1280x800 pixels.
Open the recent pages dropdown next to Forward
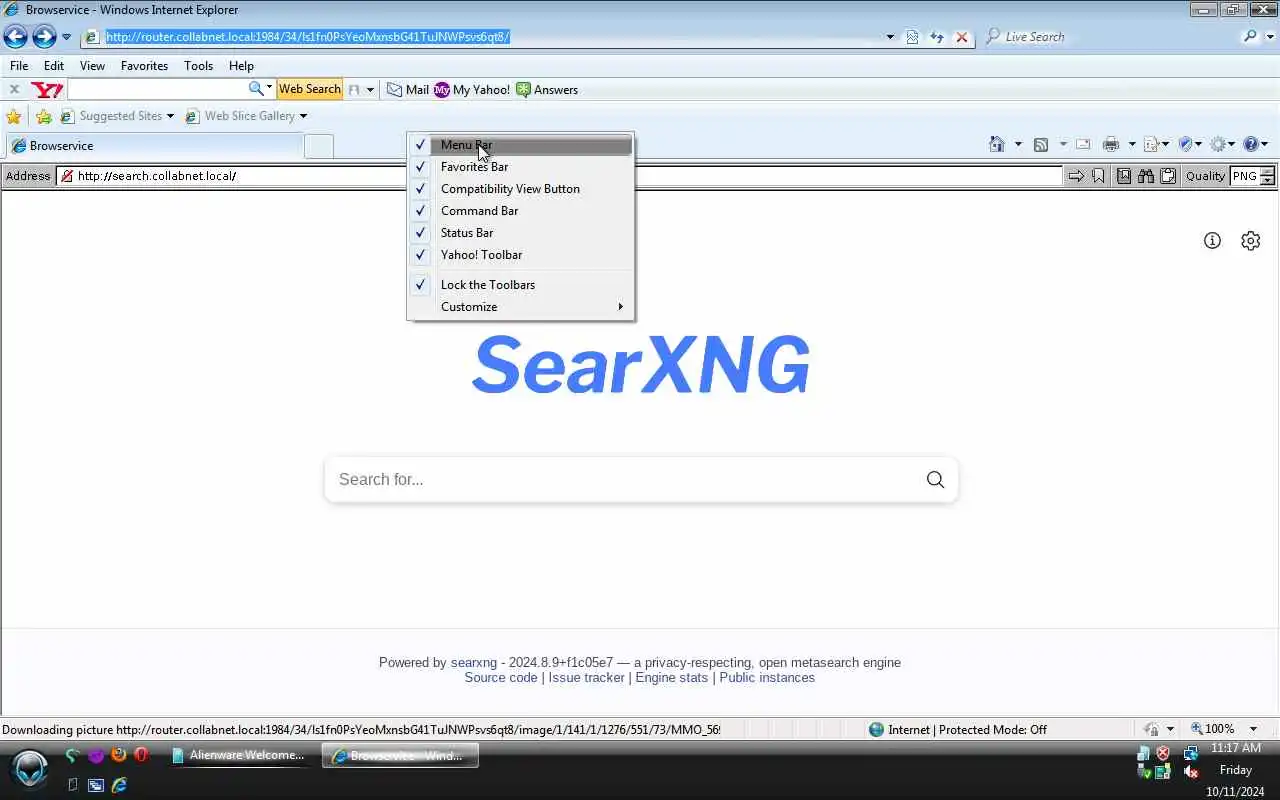pos(66,37)
